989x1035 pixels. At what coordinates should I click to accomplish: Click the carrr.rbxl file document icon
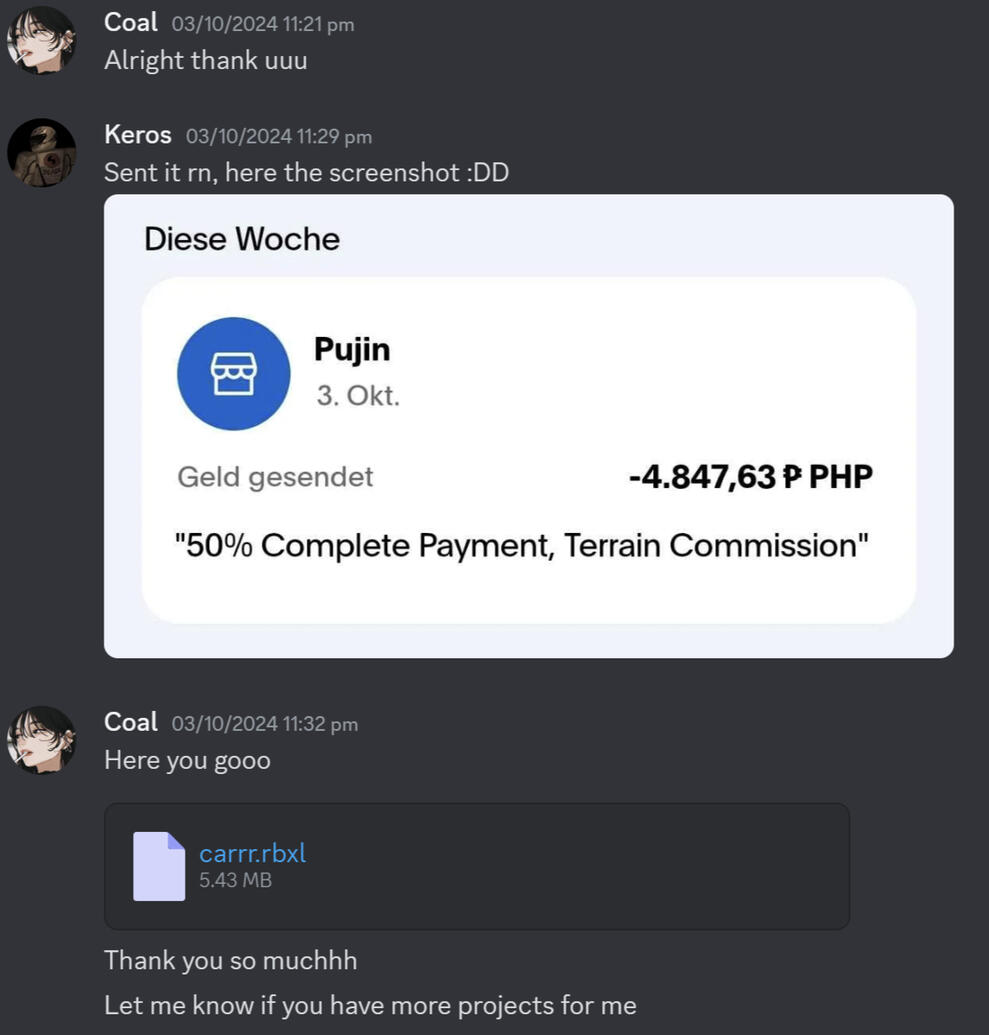[159, 866]
